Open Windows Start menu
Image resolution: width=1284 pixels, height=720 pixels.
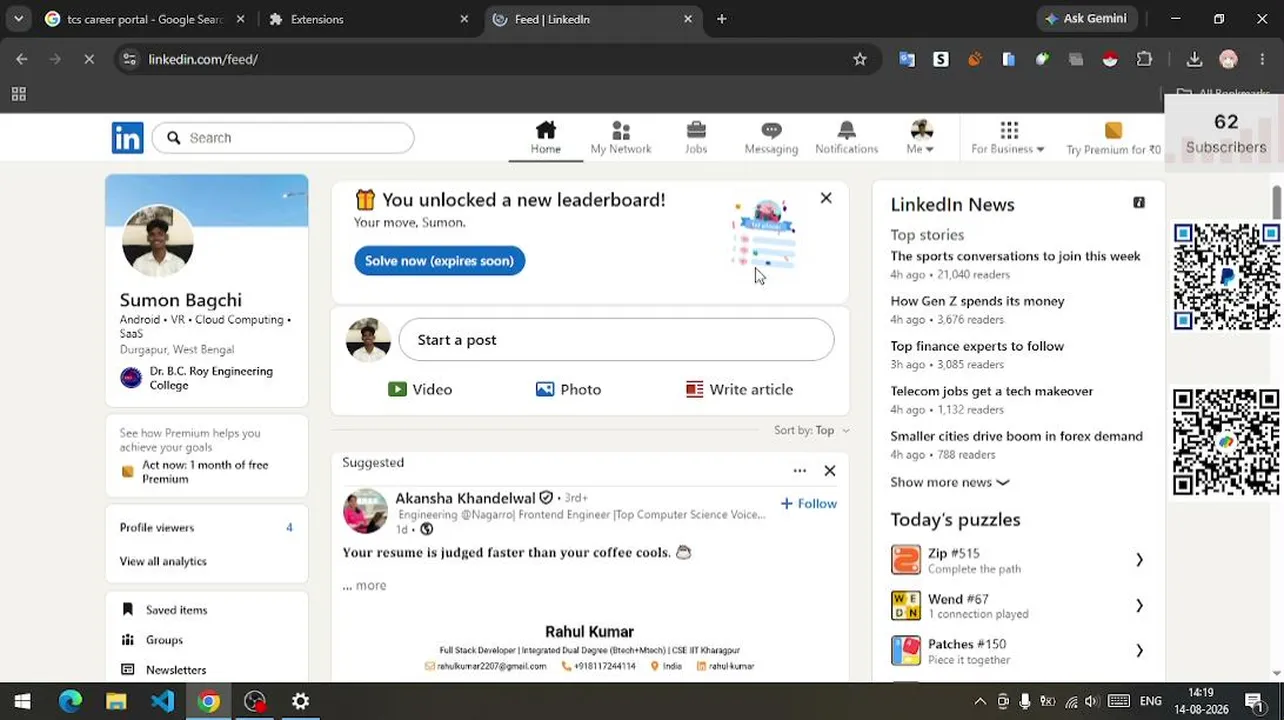22,701
